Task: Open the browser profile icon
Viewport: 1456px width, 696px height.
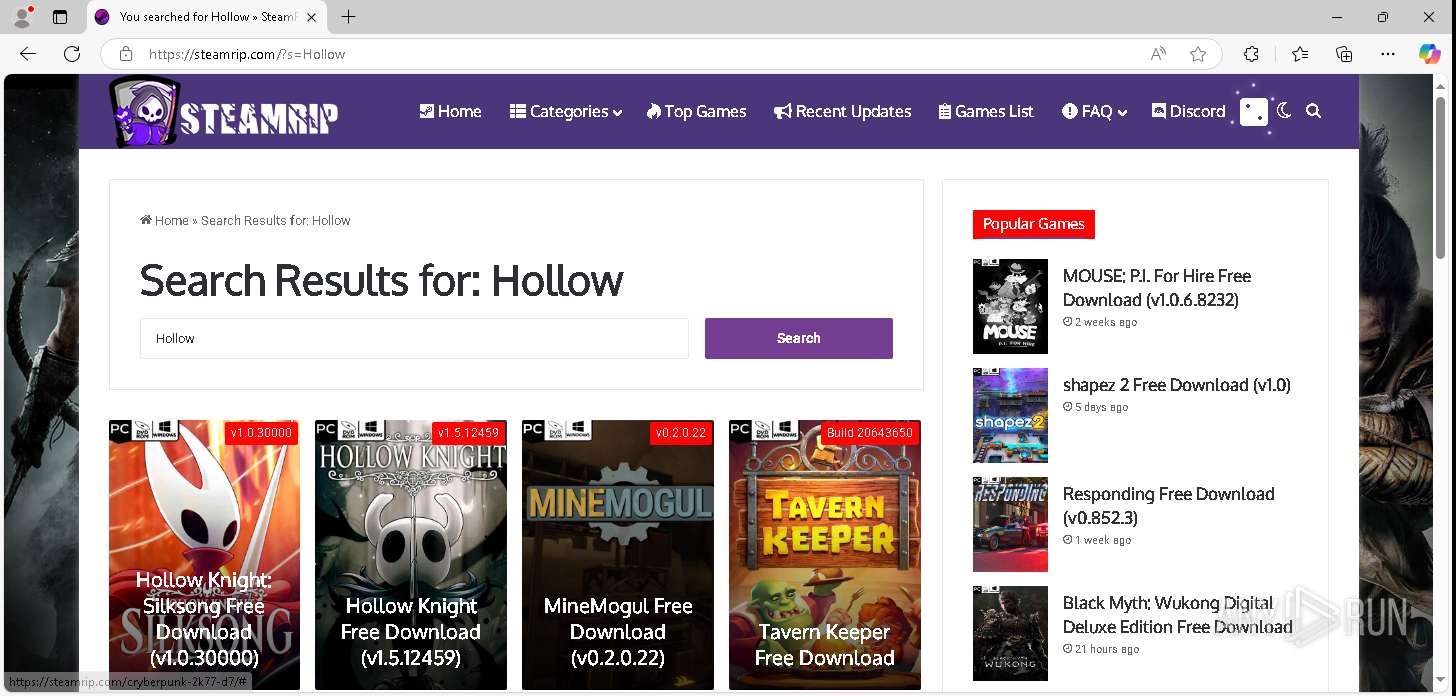Action: 22,17
